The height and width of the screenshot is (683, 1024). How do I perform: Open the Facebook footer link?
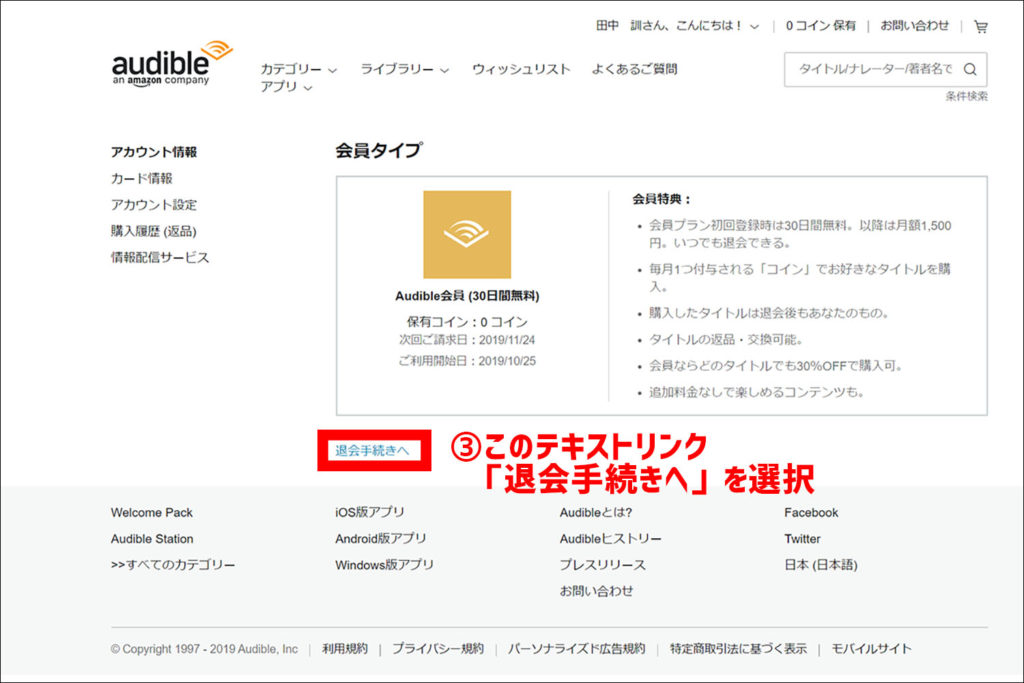[x=811, y=513]
